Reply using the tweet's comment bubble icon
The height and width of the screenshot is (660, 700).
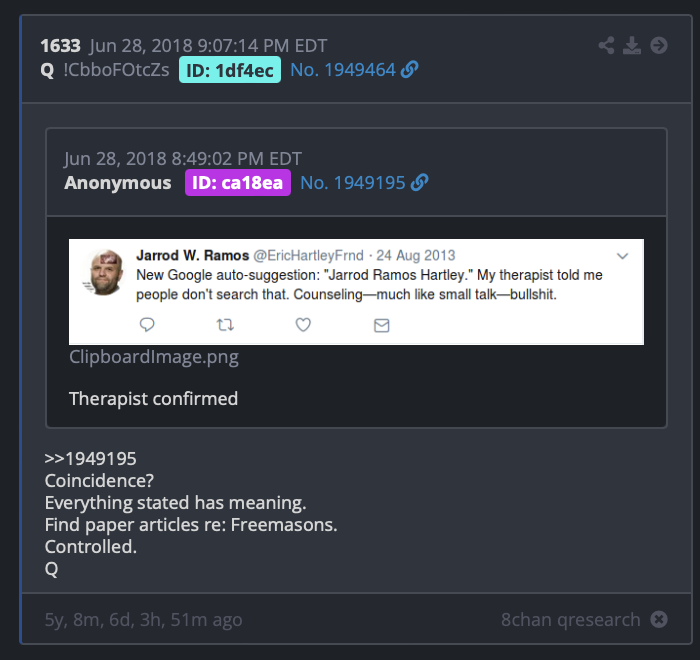[x=147, y=325]
